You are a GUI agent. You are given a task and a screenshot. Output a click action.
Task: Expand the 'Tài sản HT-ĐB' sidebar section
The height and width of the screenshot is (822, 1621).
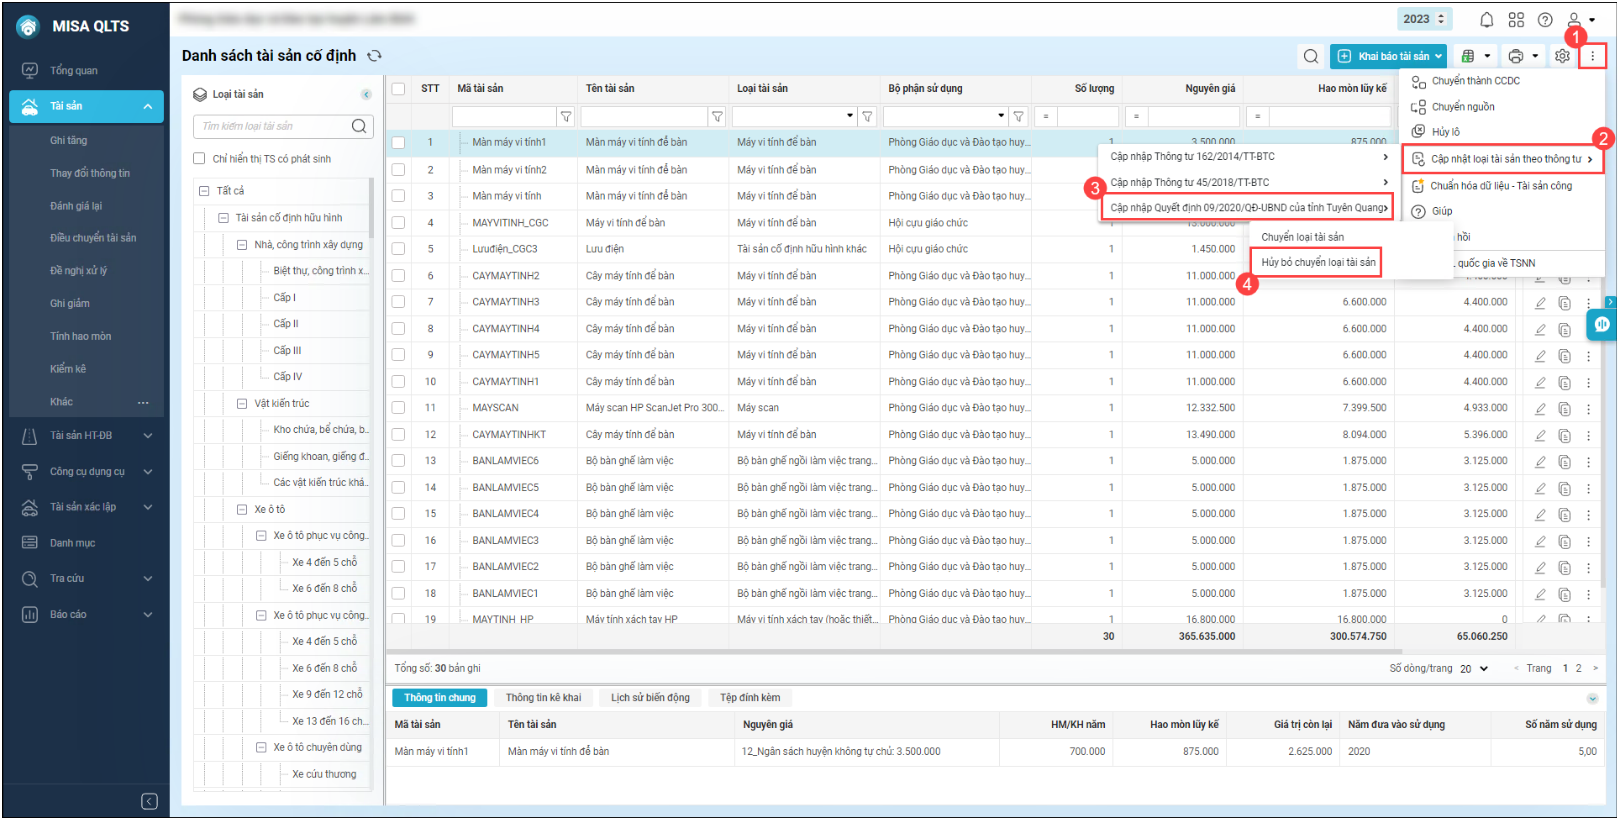tap(148, 436)
